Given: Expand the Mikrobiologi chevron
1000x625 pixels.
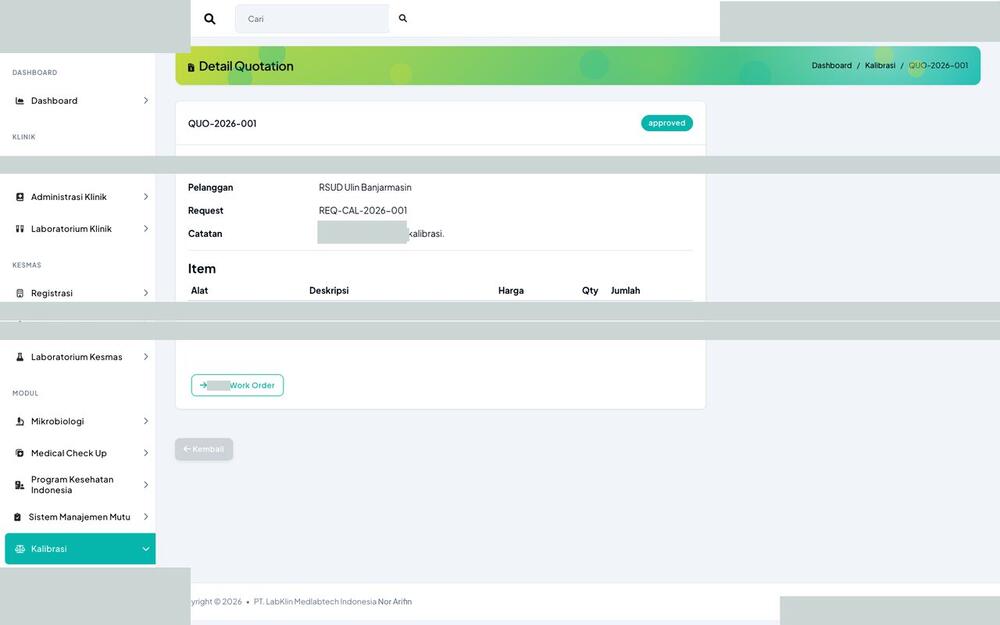Looking at the screenshot, I should (145, 422).
